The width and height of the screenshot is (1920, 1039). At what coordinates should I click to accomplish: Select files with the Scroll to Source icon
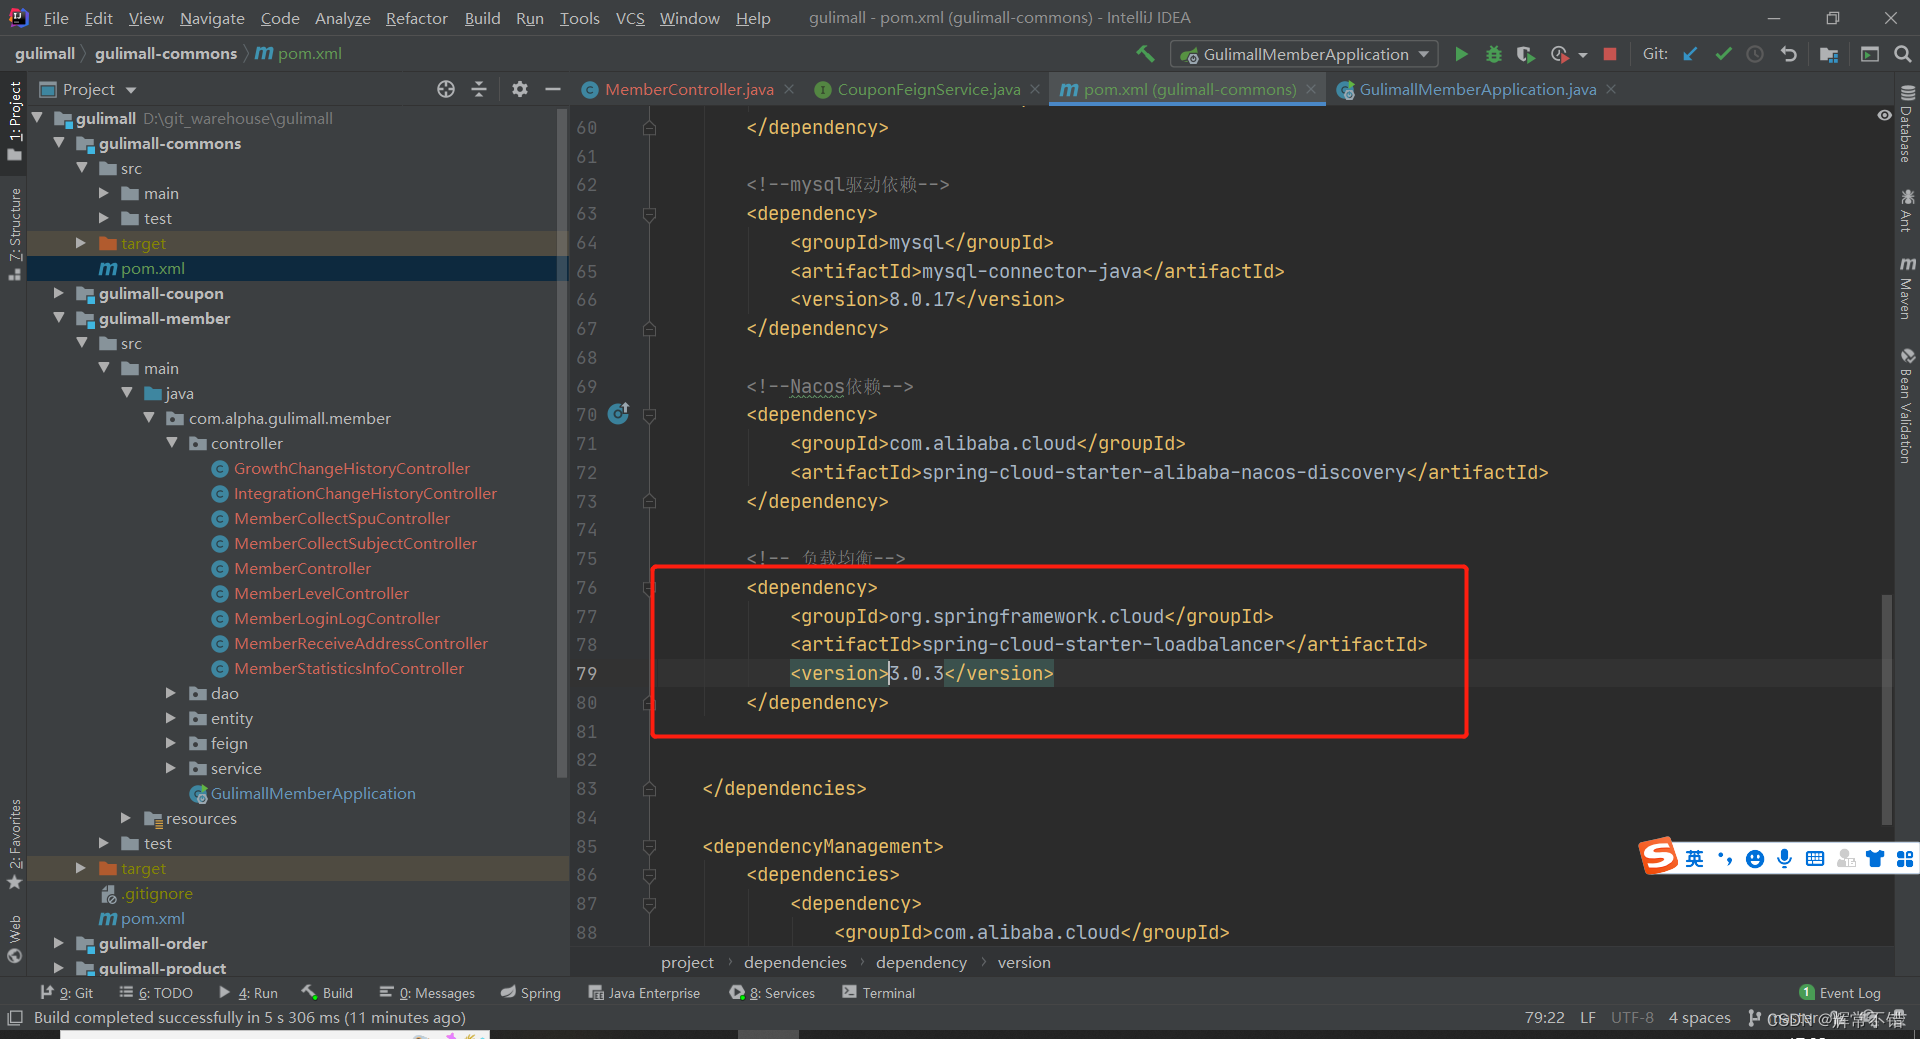pos(445,89)
